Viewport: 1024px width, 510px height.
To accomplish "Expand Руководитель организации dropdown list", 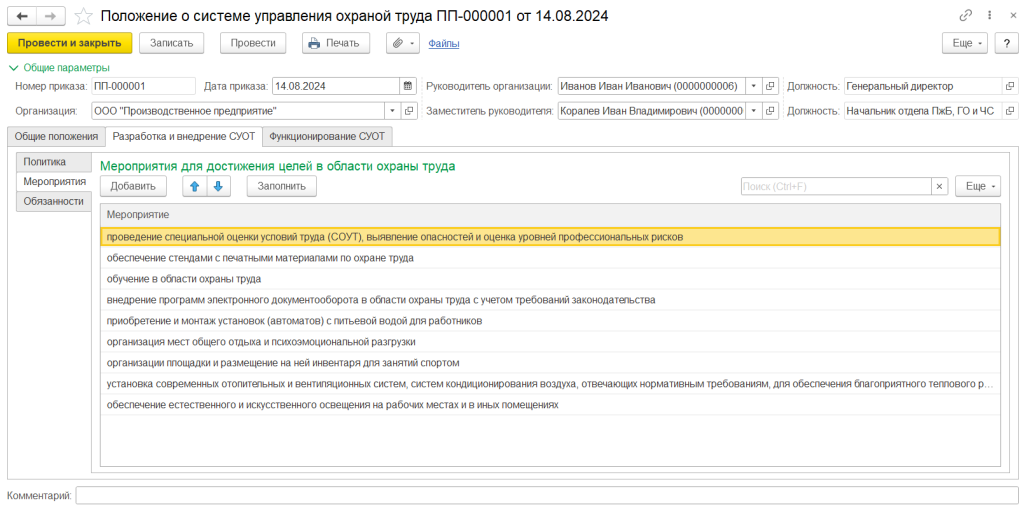I will click(x=753, y=86).
